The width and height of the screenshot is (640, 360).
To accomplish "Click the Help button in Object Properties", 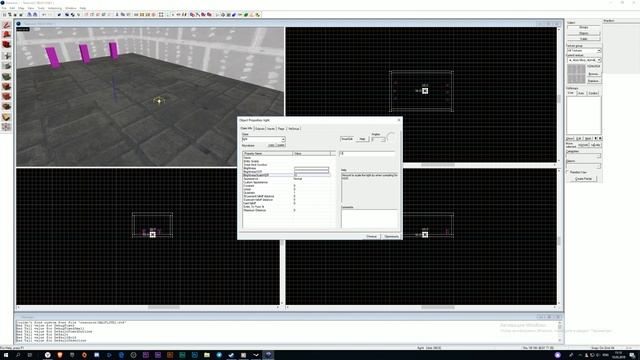I will point(362,139).
